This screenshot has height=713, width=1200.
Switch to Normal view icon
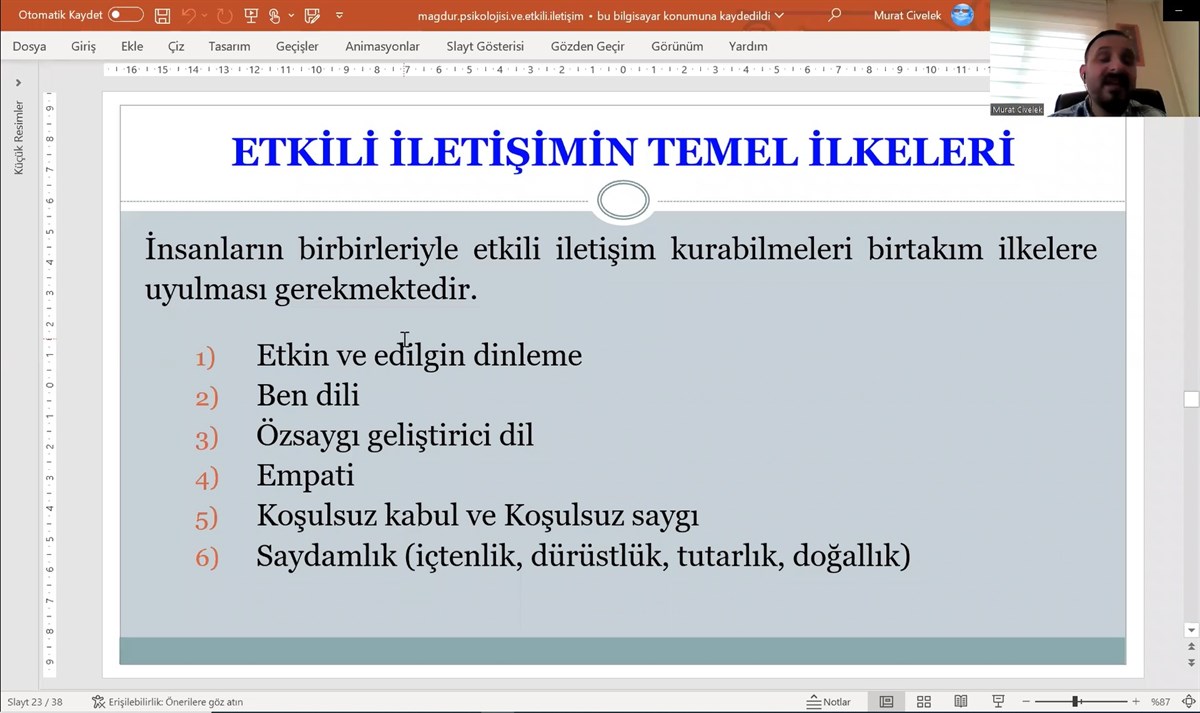coord(886,702)
